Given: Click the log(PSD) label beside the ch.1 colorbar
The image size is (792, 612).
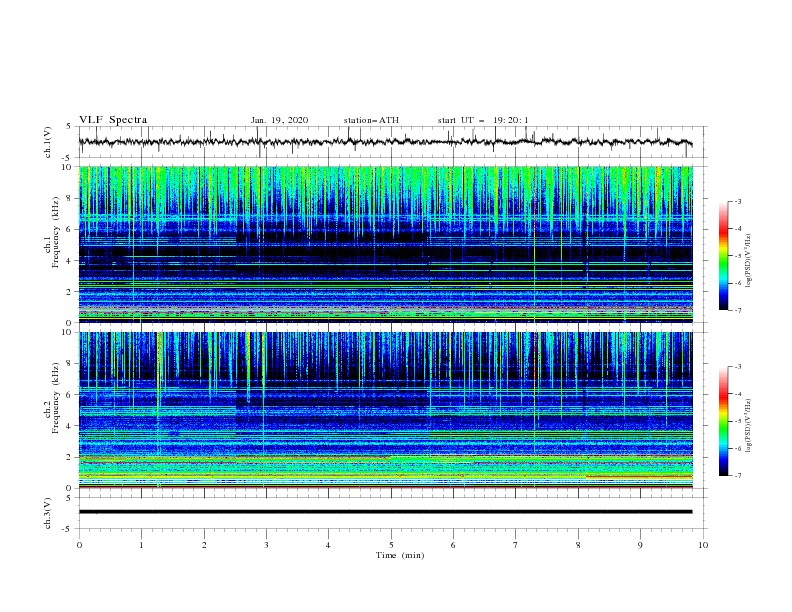Looking at the screenshot, I should [x=748, y=261].
